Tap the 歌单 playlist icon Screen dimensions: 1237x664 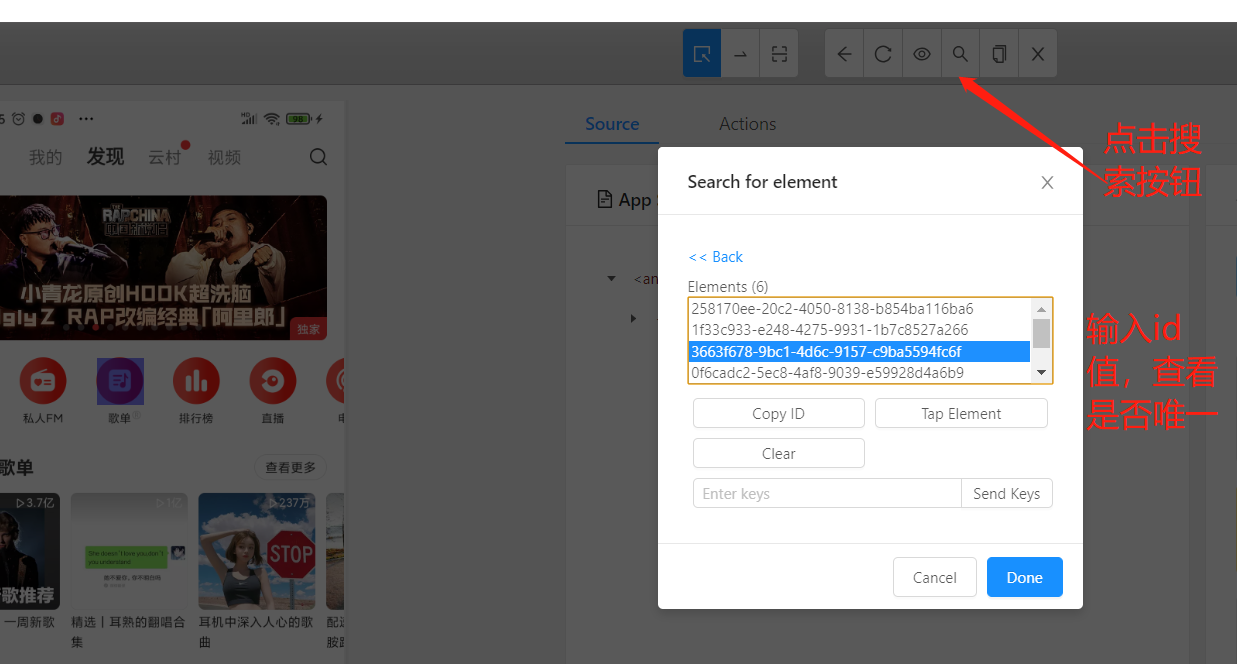tap(120, 381)
